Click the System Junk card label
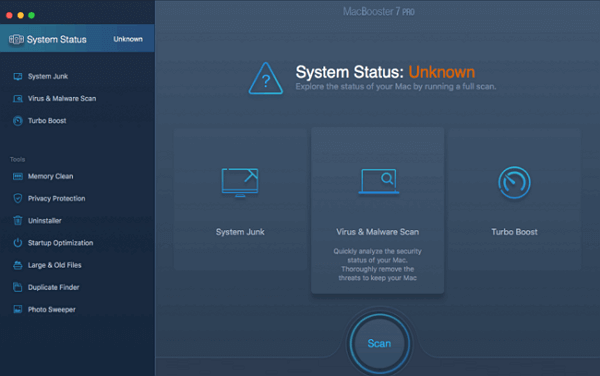600x376 pixels. pos(240,232)
